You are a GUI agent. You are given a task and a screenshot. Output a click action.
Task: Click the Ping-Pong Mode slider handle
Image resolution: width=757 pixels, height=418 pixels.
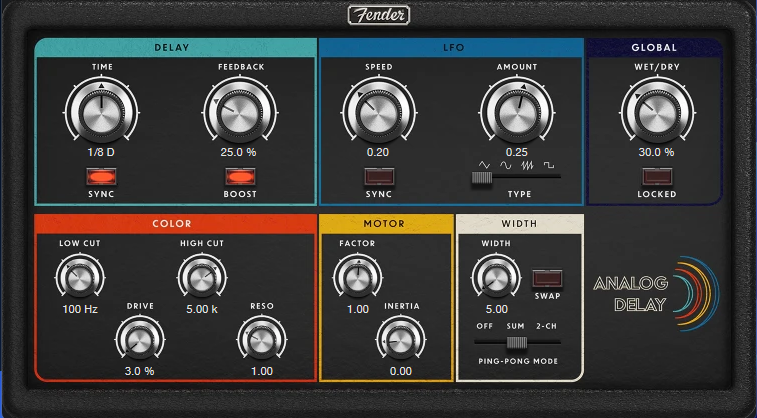point(517,342)
